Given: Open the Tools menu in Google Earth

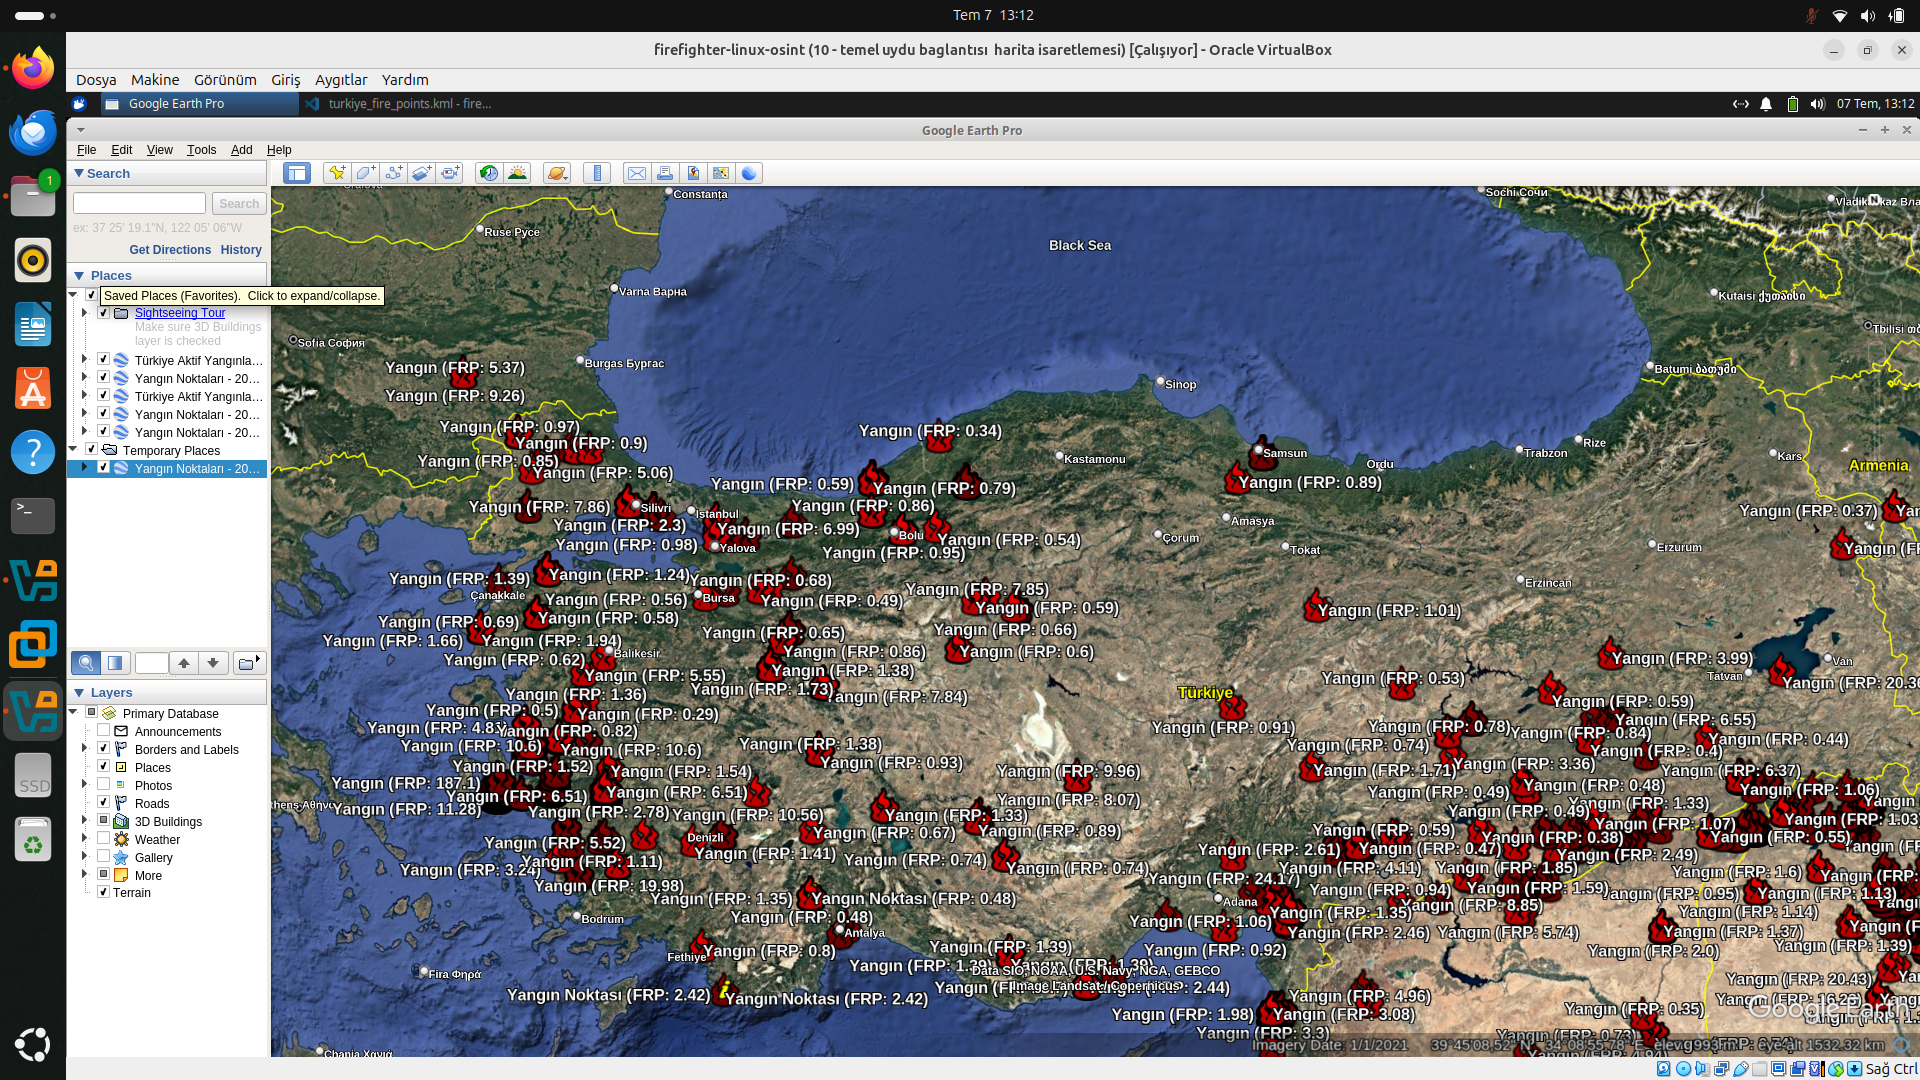Looking at the screenshot, I should (201, 150).
